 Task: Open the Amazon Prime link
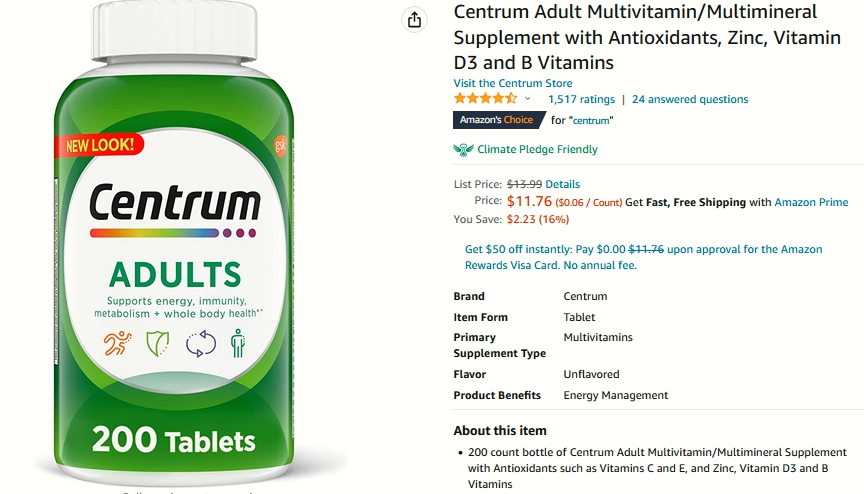[811, 202]
